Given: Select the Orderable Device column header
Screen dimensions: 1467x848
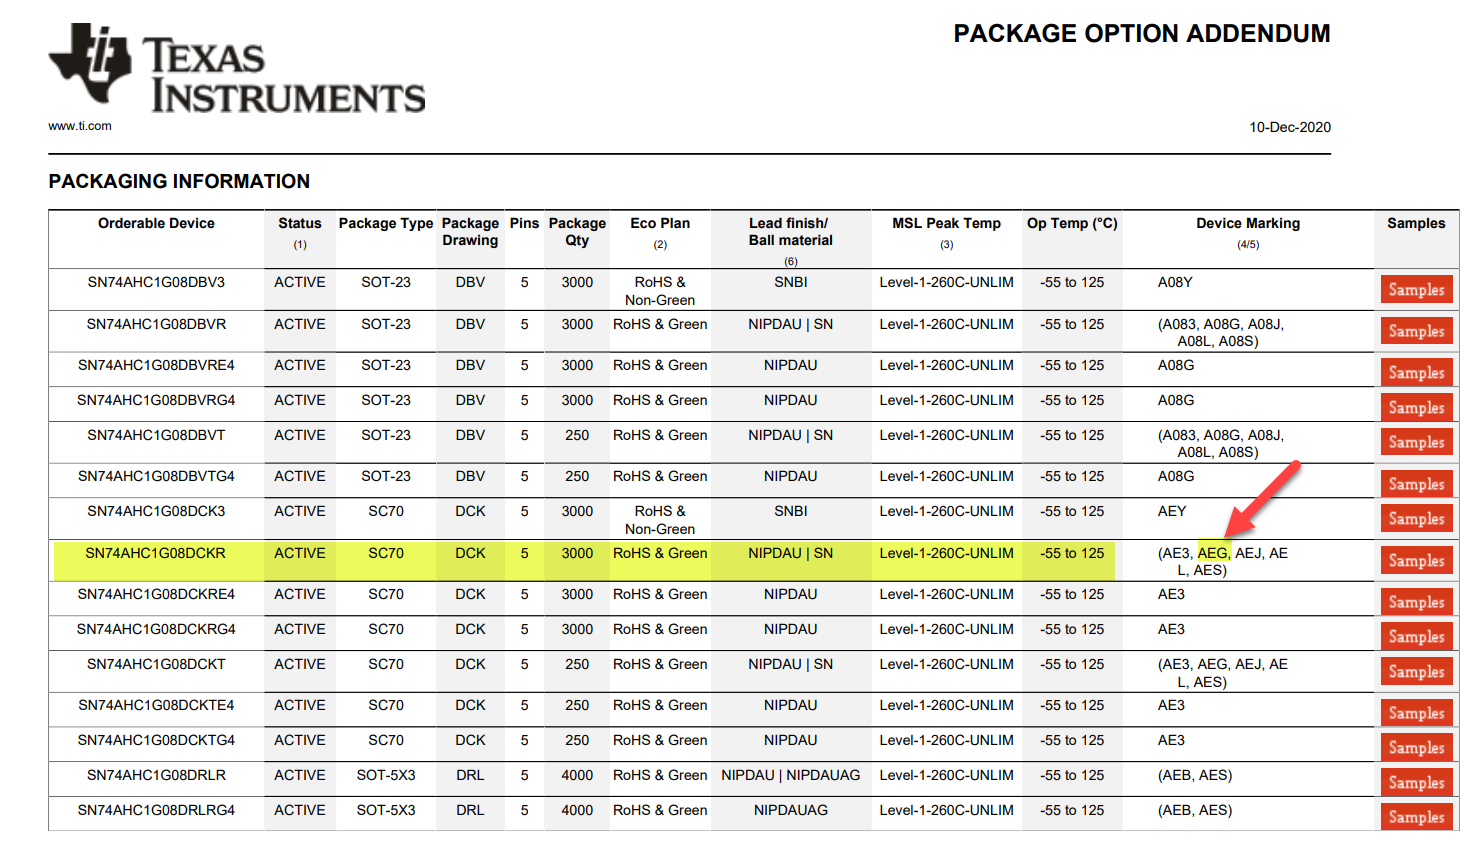Looking at the screenshot, I should tap(156, 223).
